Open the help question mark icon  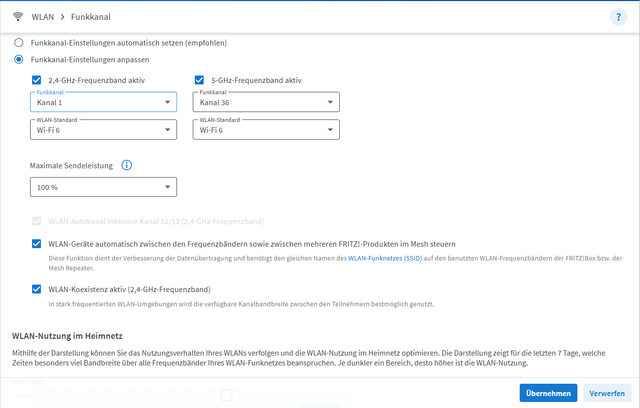(618, 17)
